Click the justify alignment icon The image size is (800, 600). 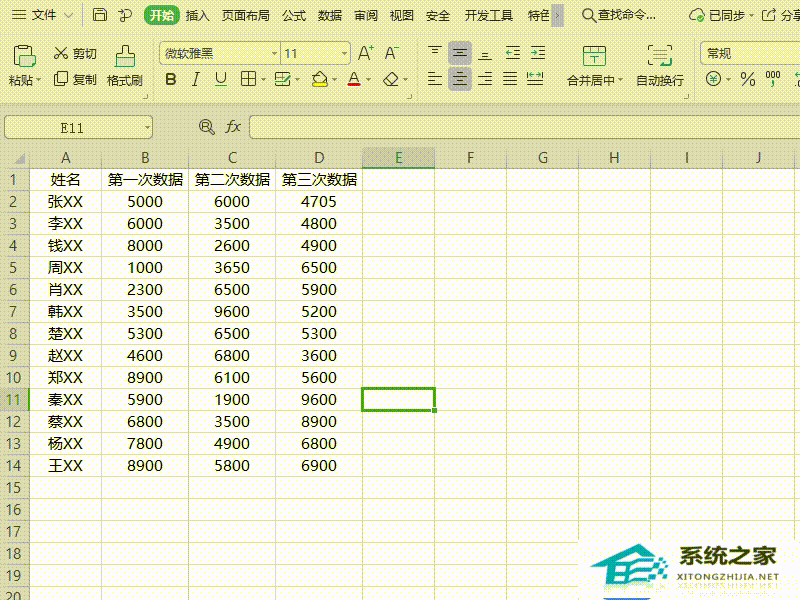point(510,79)
